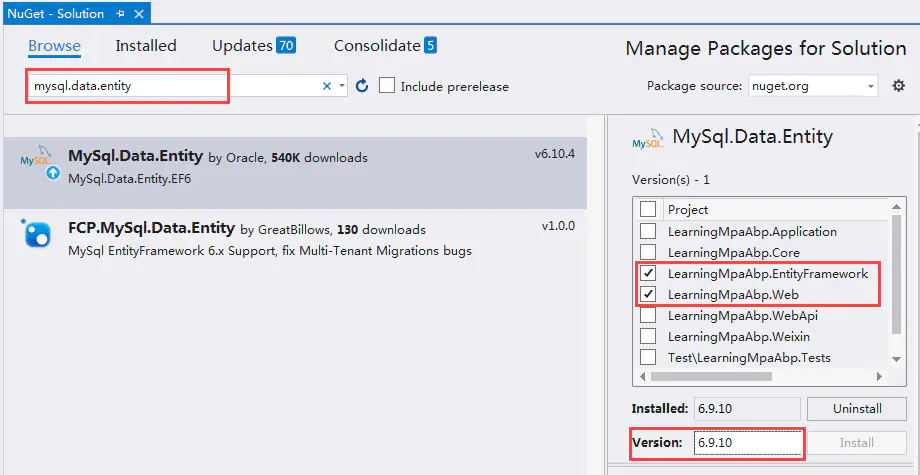This screenshot has height=475, width=920.
Task: Check LearningMpaAbp.Application project
Action: [x=648, y=231]
